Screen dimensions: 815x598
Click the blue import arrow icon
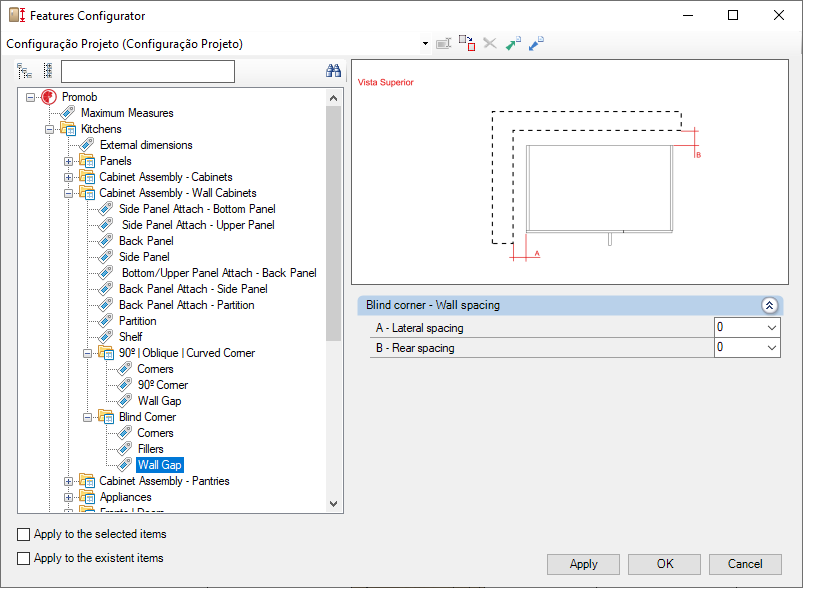536,44
